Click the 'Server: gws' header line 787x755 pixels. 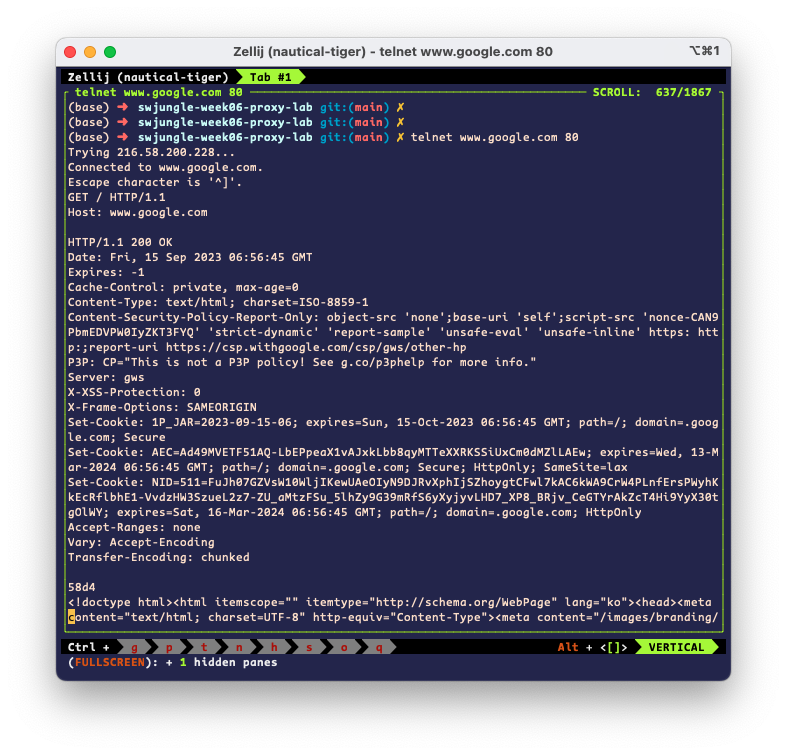(x=106, y=378)
